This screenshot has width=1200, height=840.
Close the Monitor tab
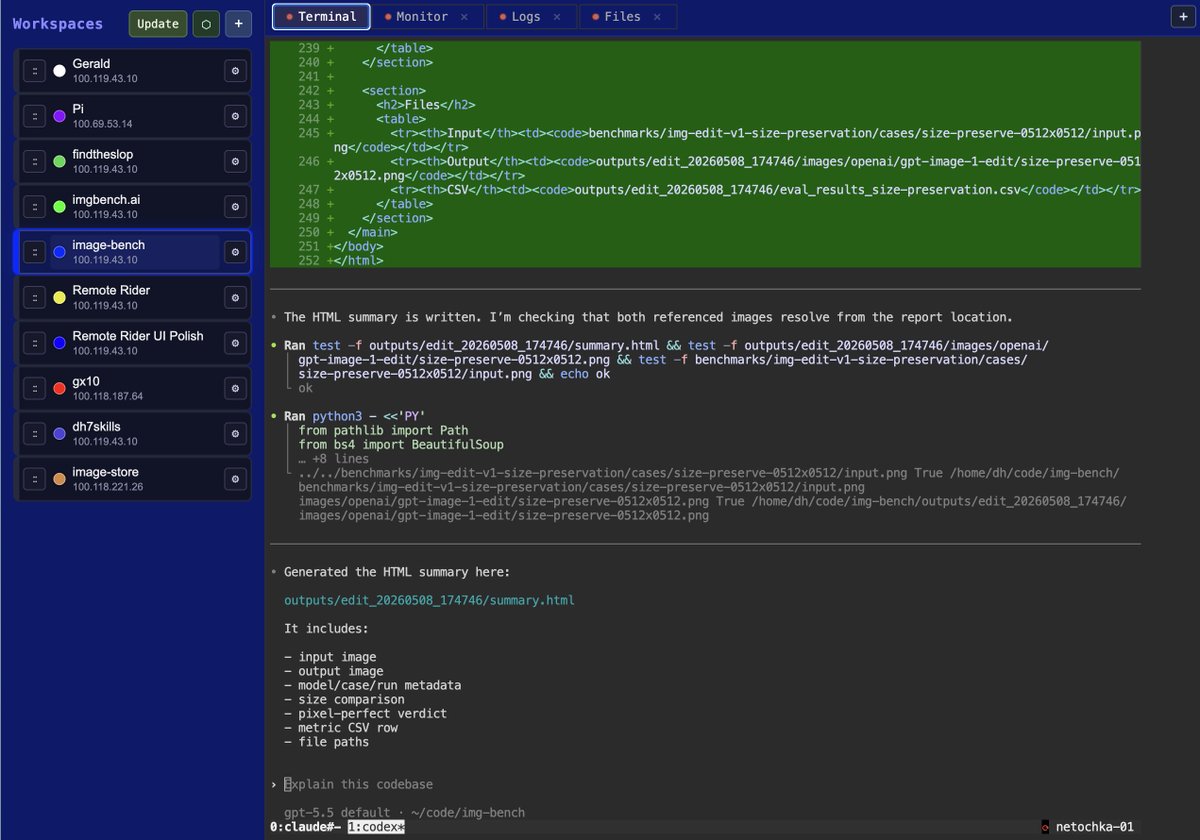coord(463,17)
